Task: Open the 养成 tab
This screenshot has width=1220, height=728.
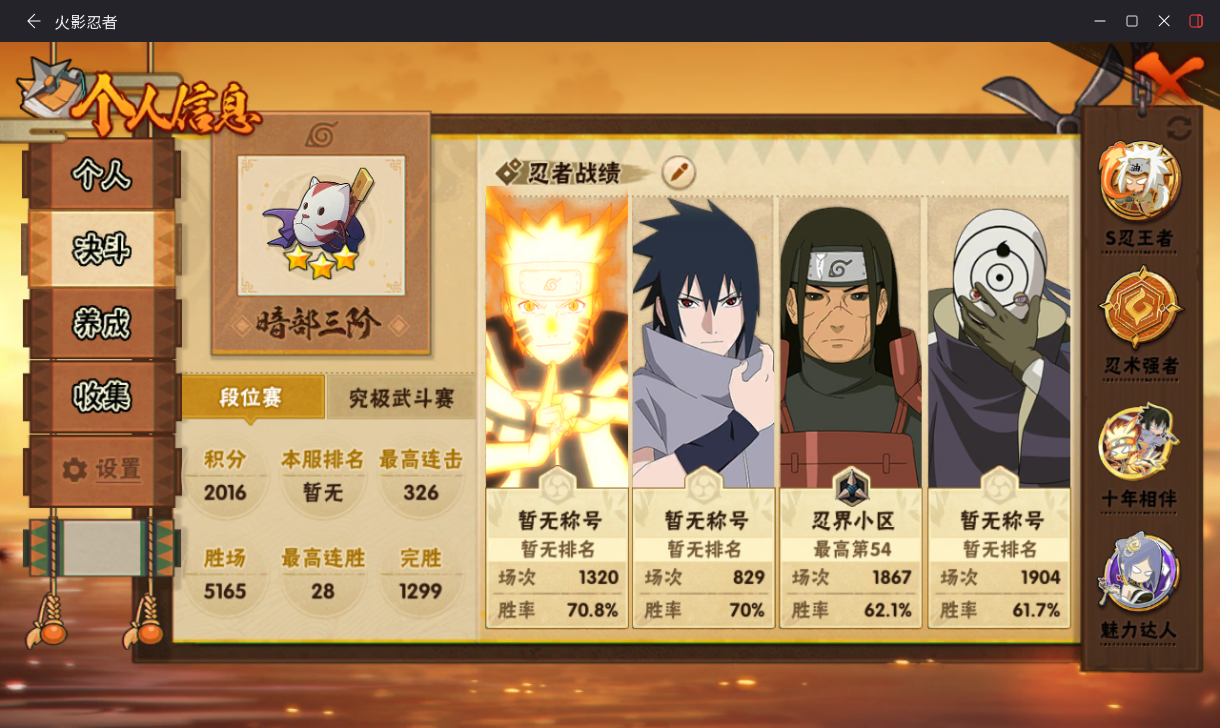Action: 101,323
